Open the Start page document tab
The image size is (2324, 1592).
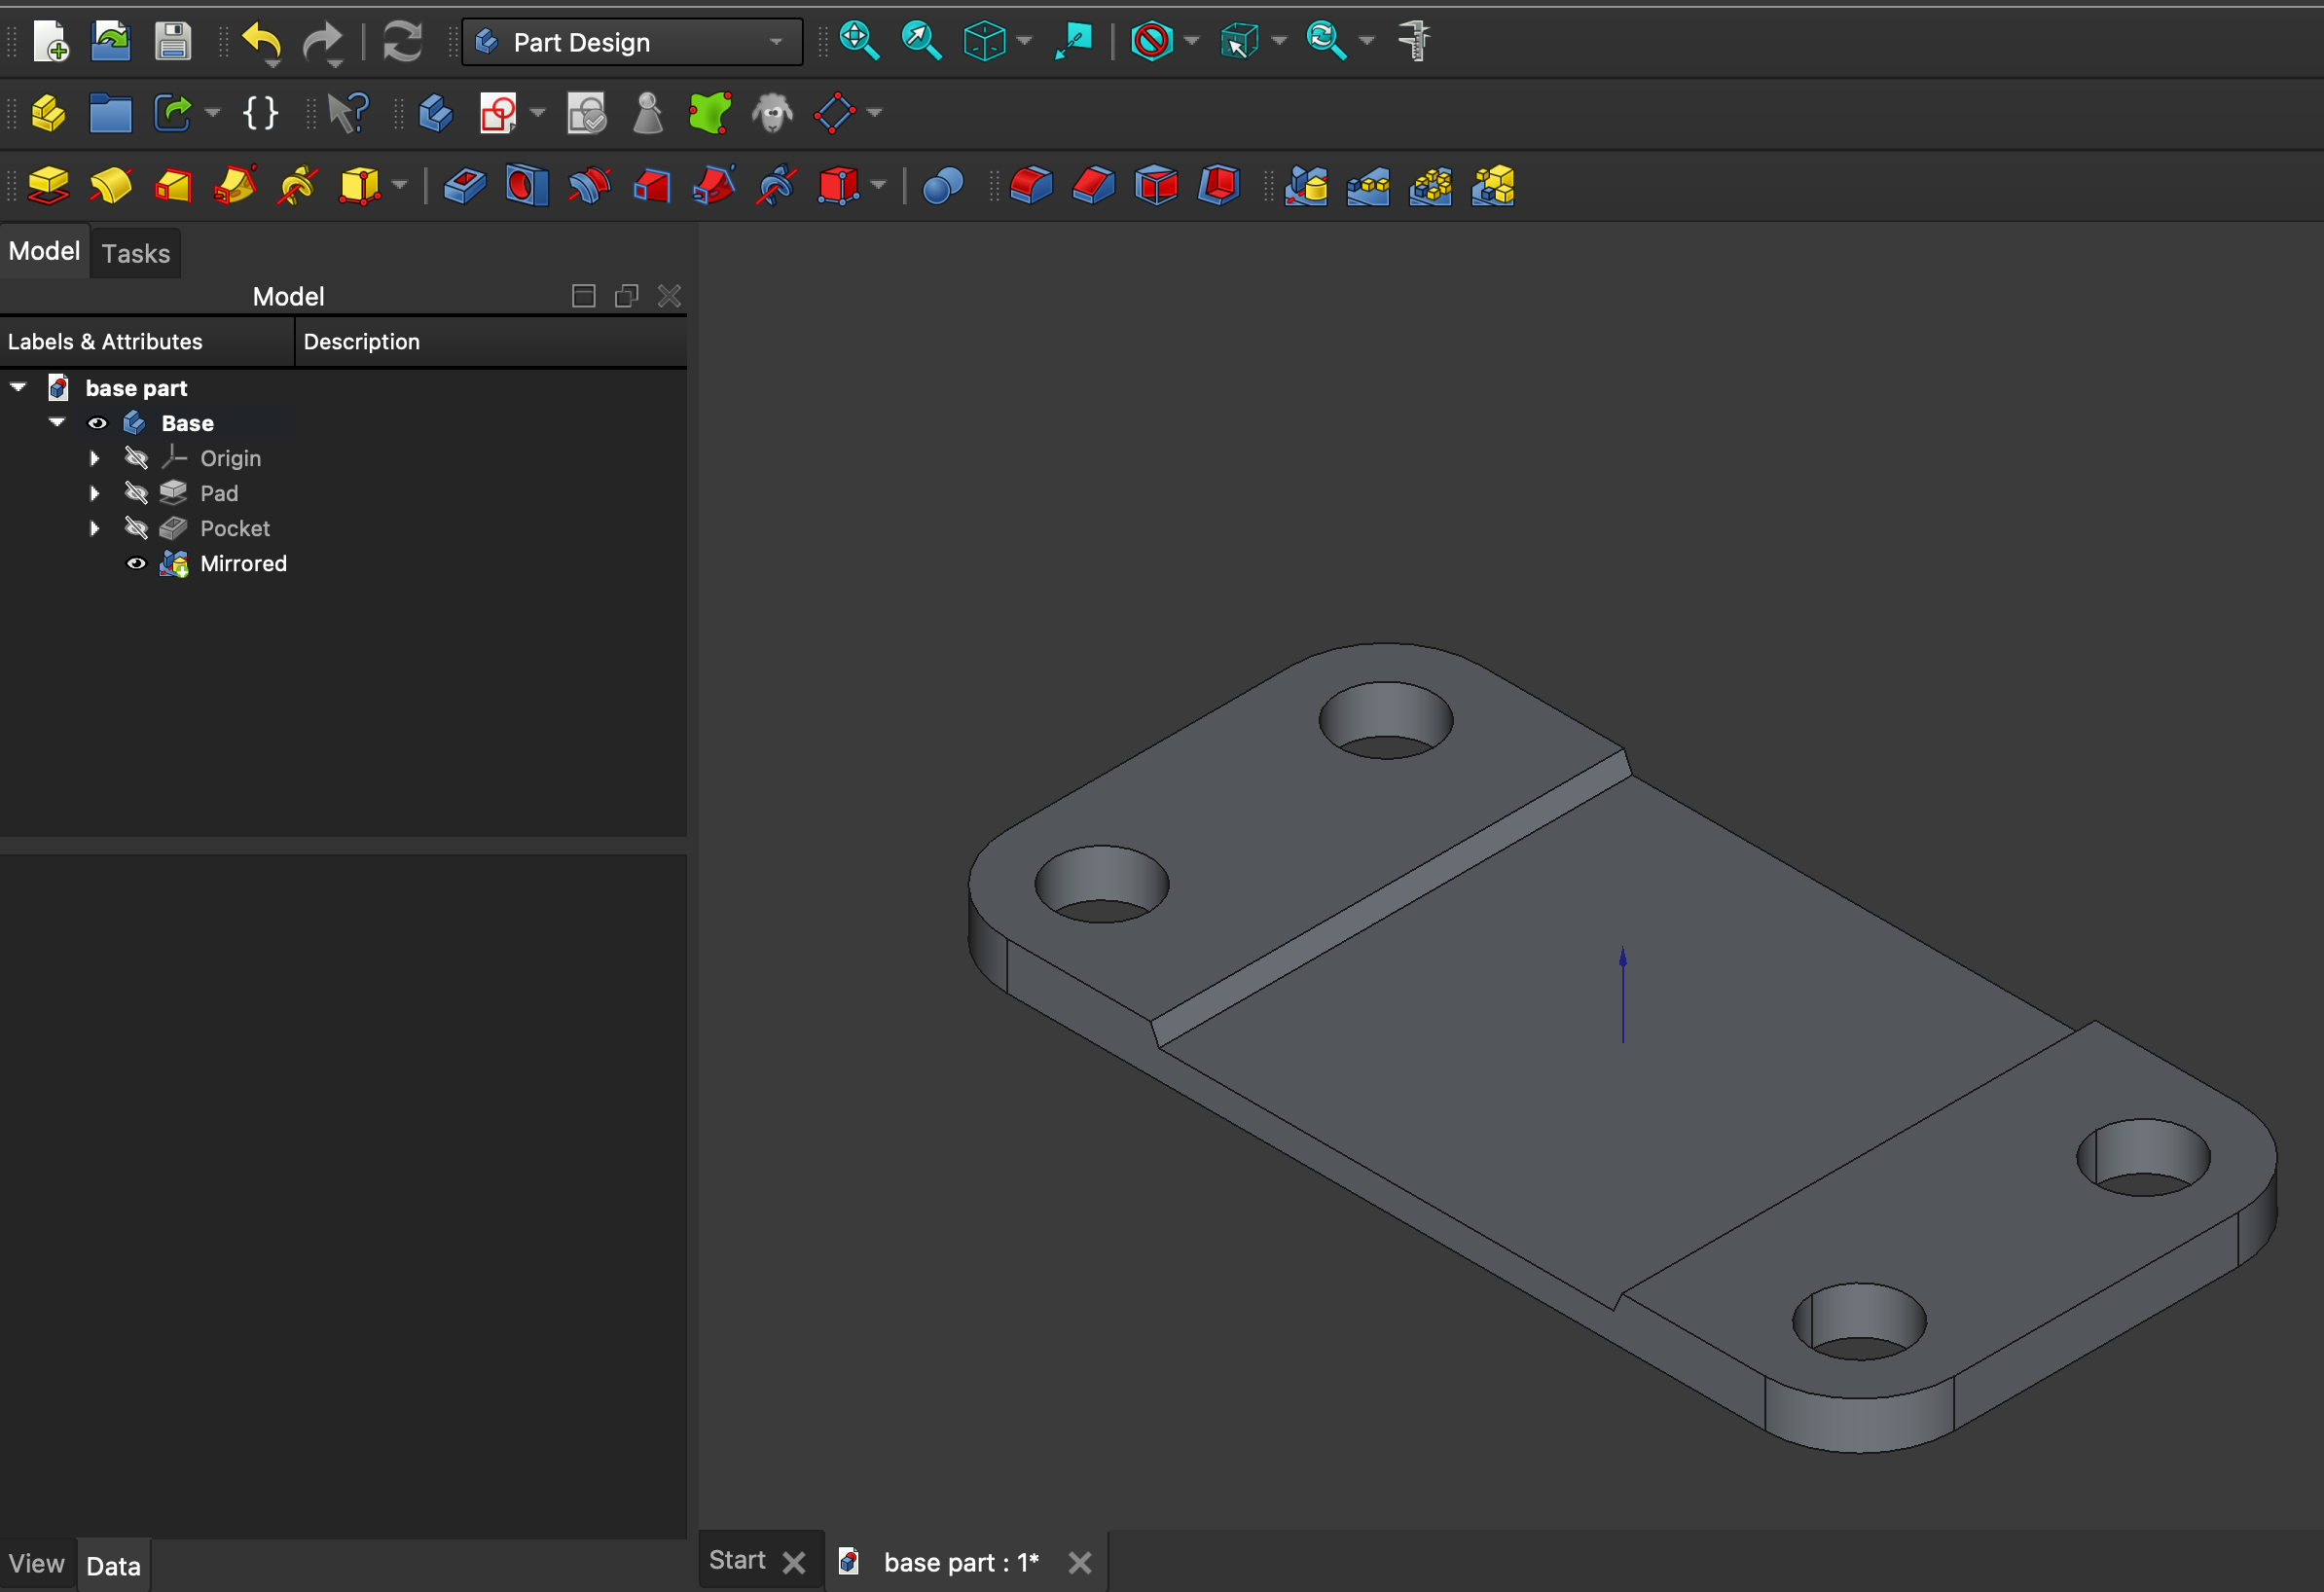(737, 1561)
